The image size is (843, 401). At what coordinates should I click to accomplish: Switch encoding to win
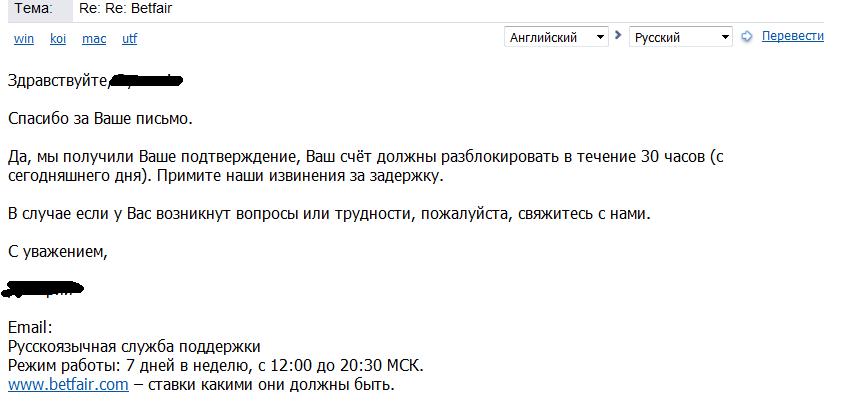(22, 39)
